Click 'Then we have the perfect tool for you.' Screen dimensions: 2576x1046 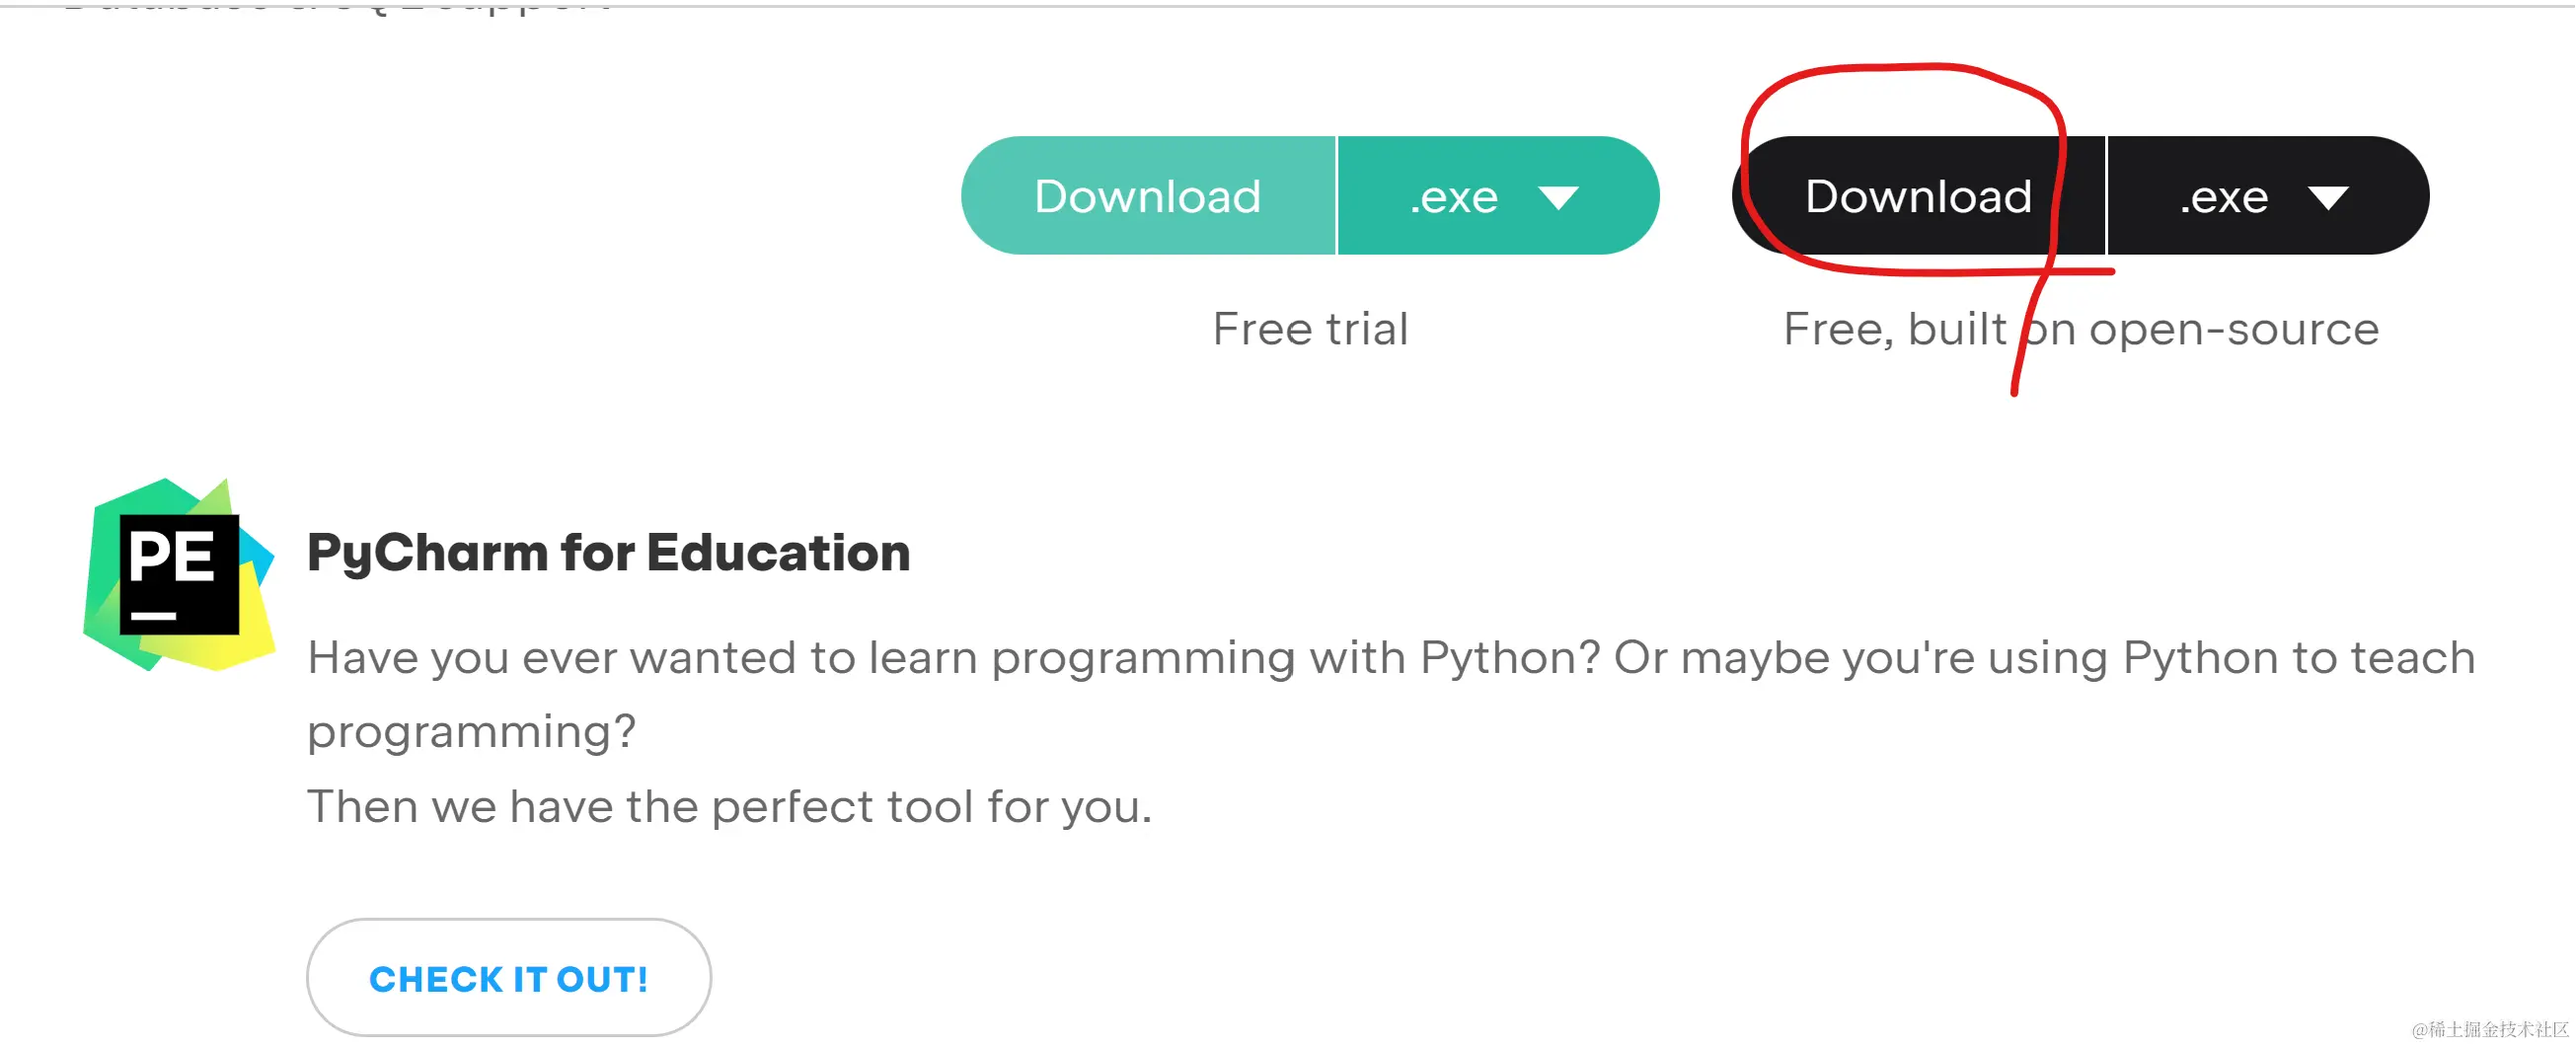click(x=729, y=806)
